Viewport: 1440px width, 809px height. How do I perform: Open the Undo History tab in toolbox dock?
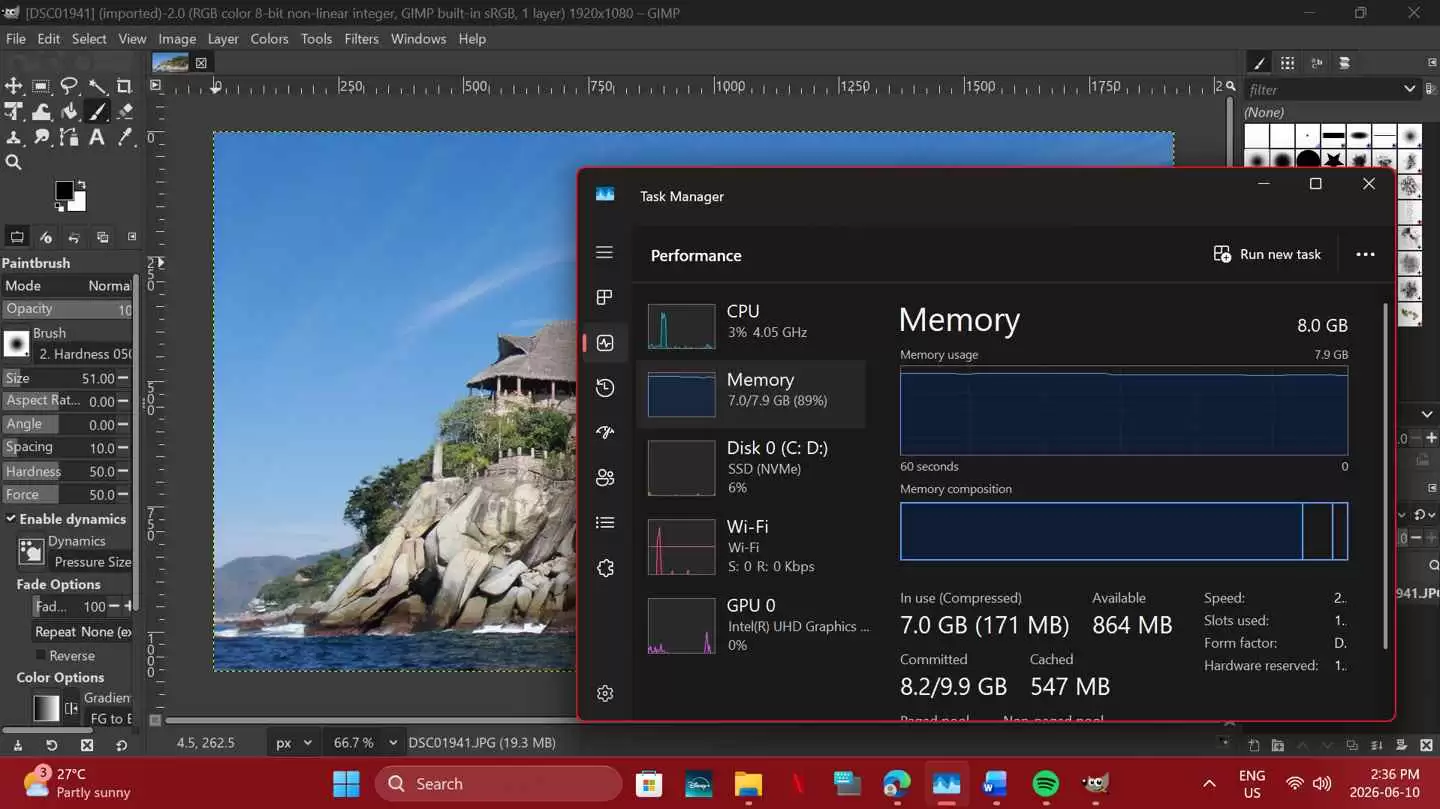(x=74, y=237)
